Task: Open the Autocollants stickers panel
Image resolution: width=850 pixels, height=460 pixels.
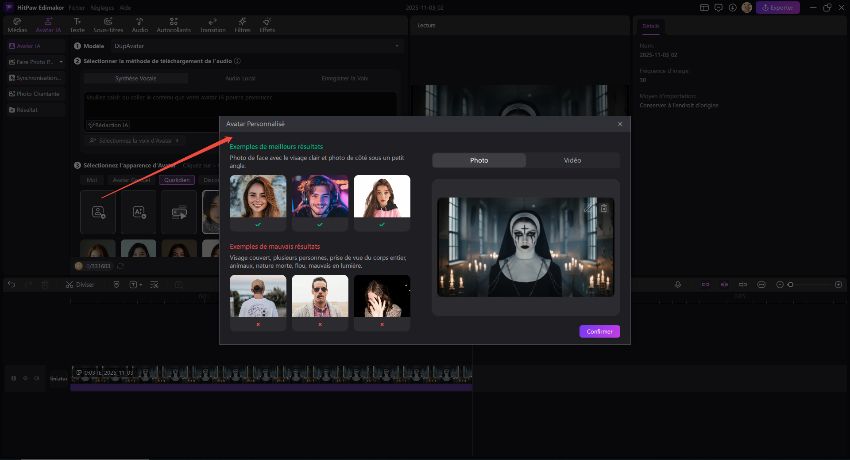Action: point(174,24)
